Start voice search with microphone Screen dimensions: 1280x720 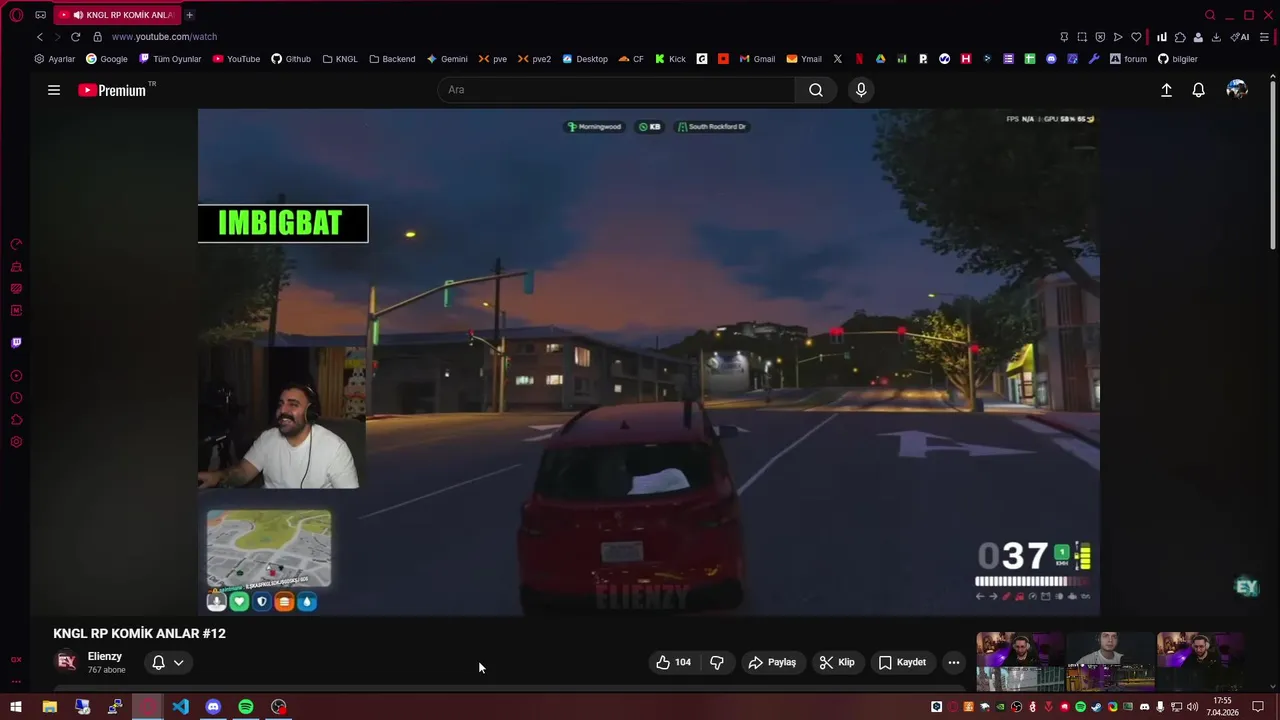pos(861,90)
